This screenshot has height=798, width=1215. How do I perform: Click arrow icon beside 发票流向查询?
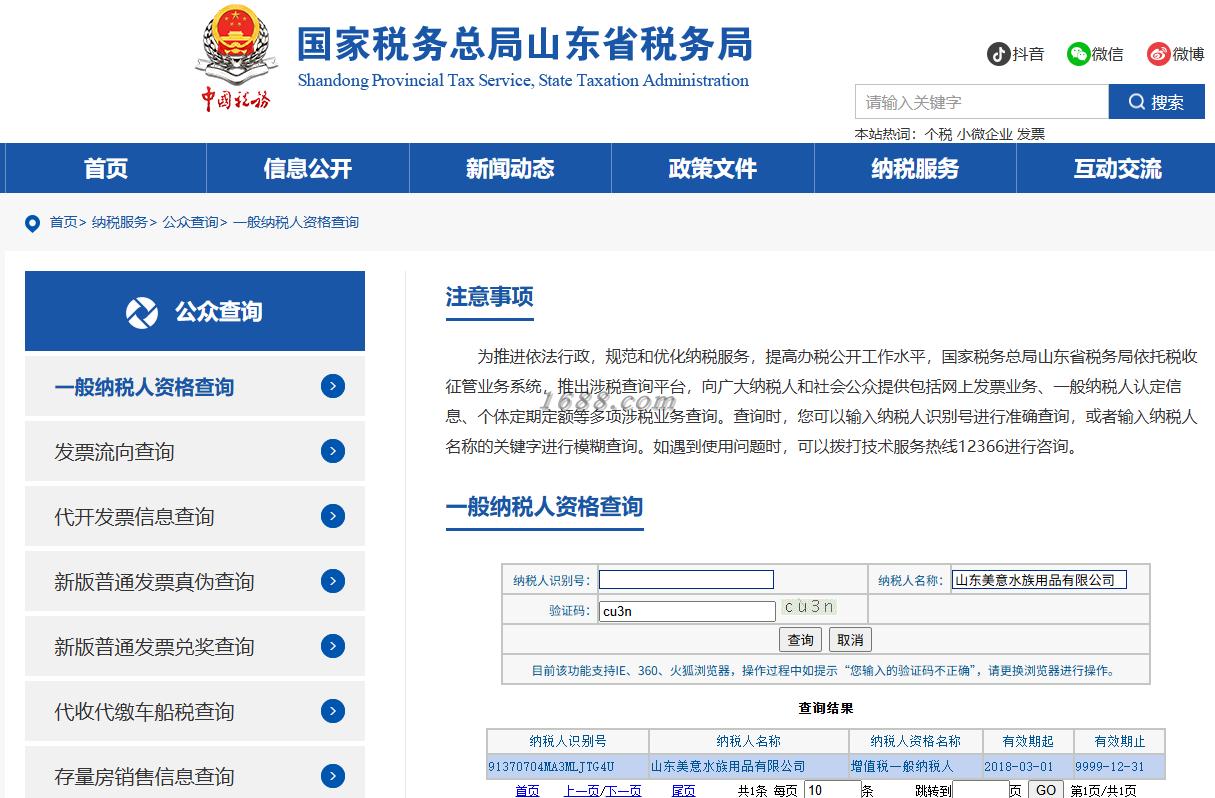pyautogui.click(x=333, y=451)
